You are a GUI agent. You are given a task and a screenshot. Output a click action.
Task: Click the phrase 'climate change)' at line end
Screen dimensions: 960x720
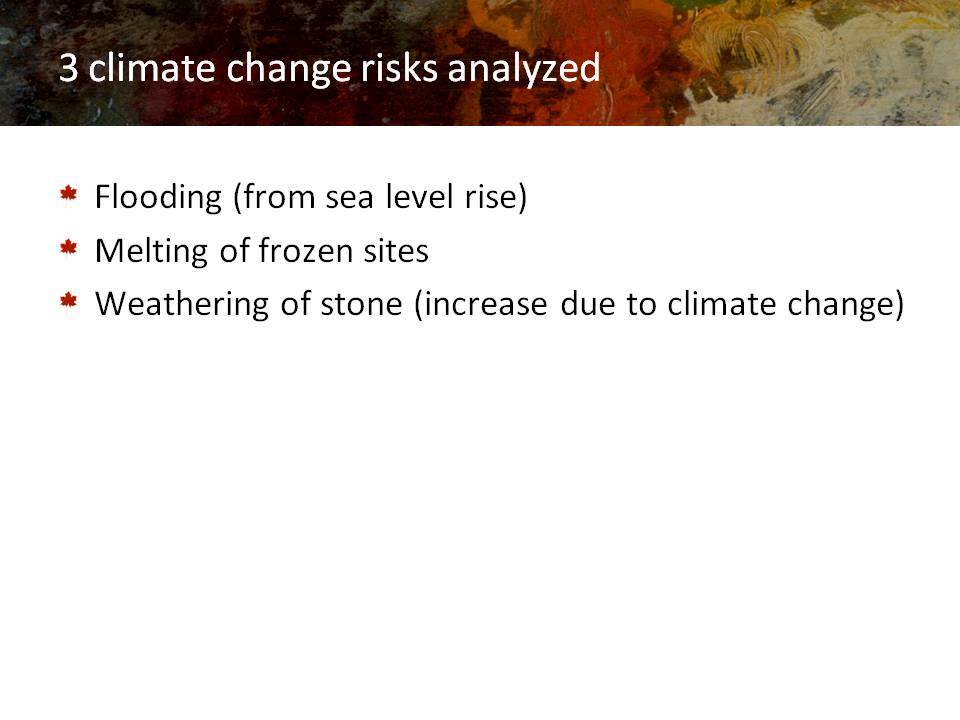pos(786,304)
